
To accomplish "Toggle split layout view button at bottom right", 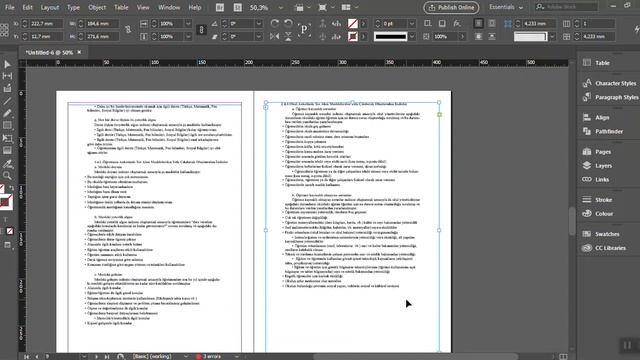I will pos(563,356).
